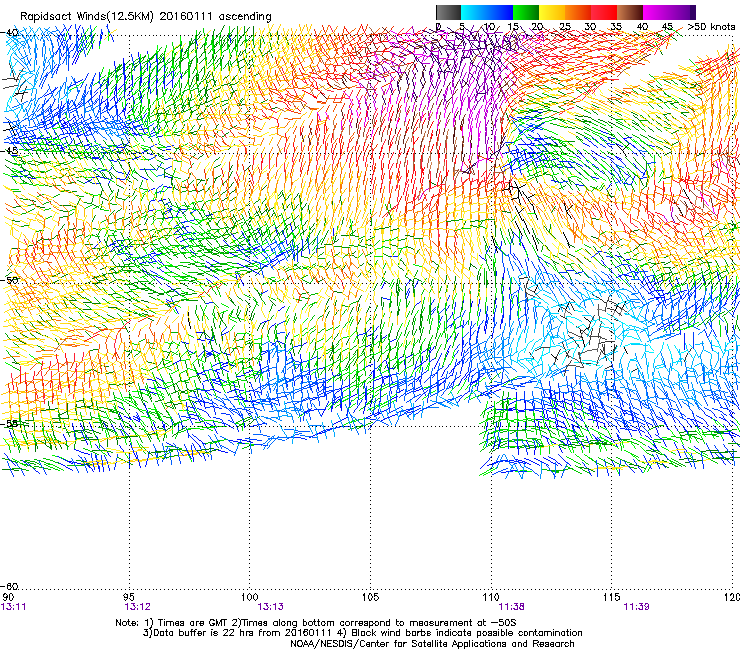Image resolution: width=740 pixels, height=650 pixels.
Task: Click the orange 25-30 knots legend swatch
Action: (x=578, y=12)
